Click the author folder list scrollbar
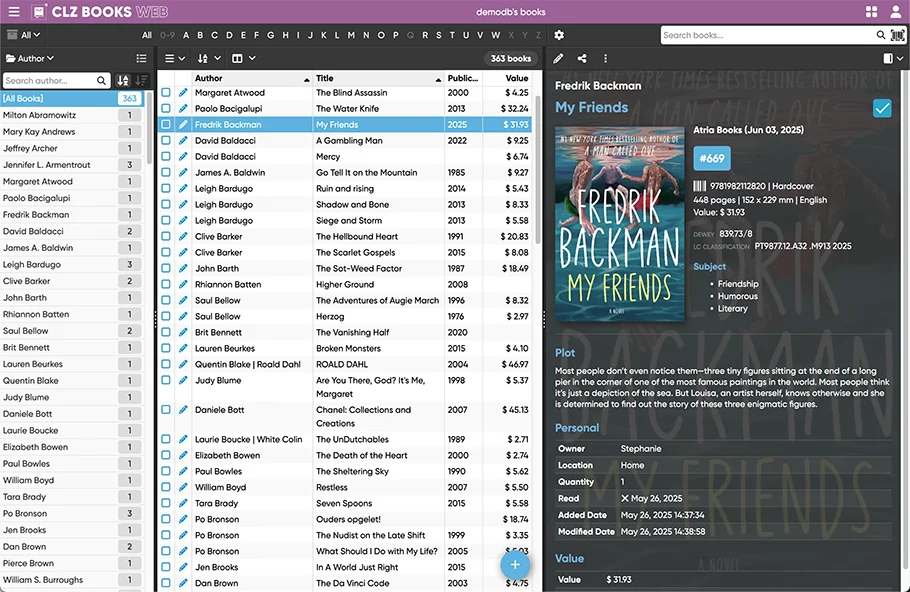The height and width of the screenshot is (592, 910). click(150, 128)
